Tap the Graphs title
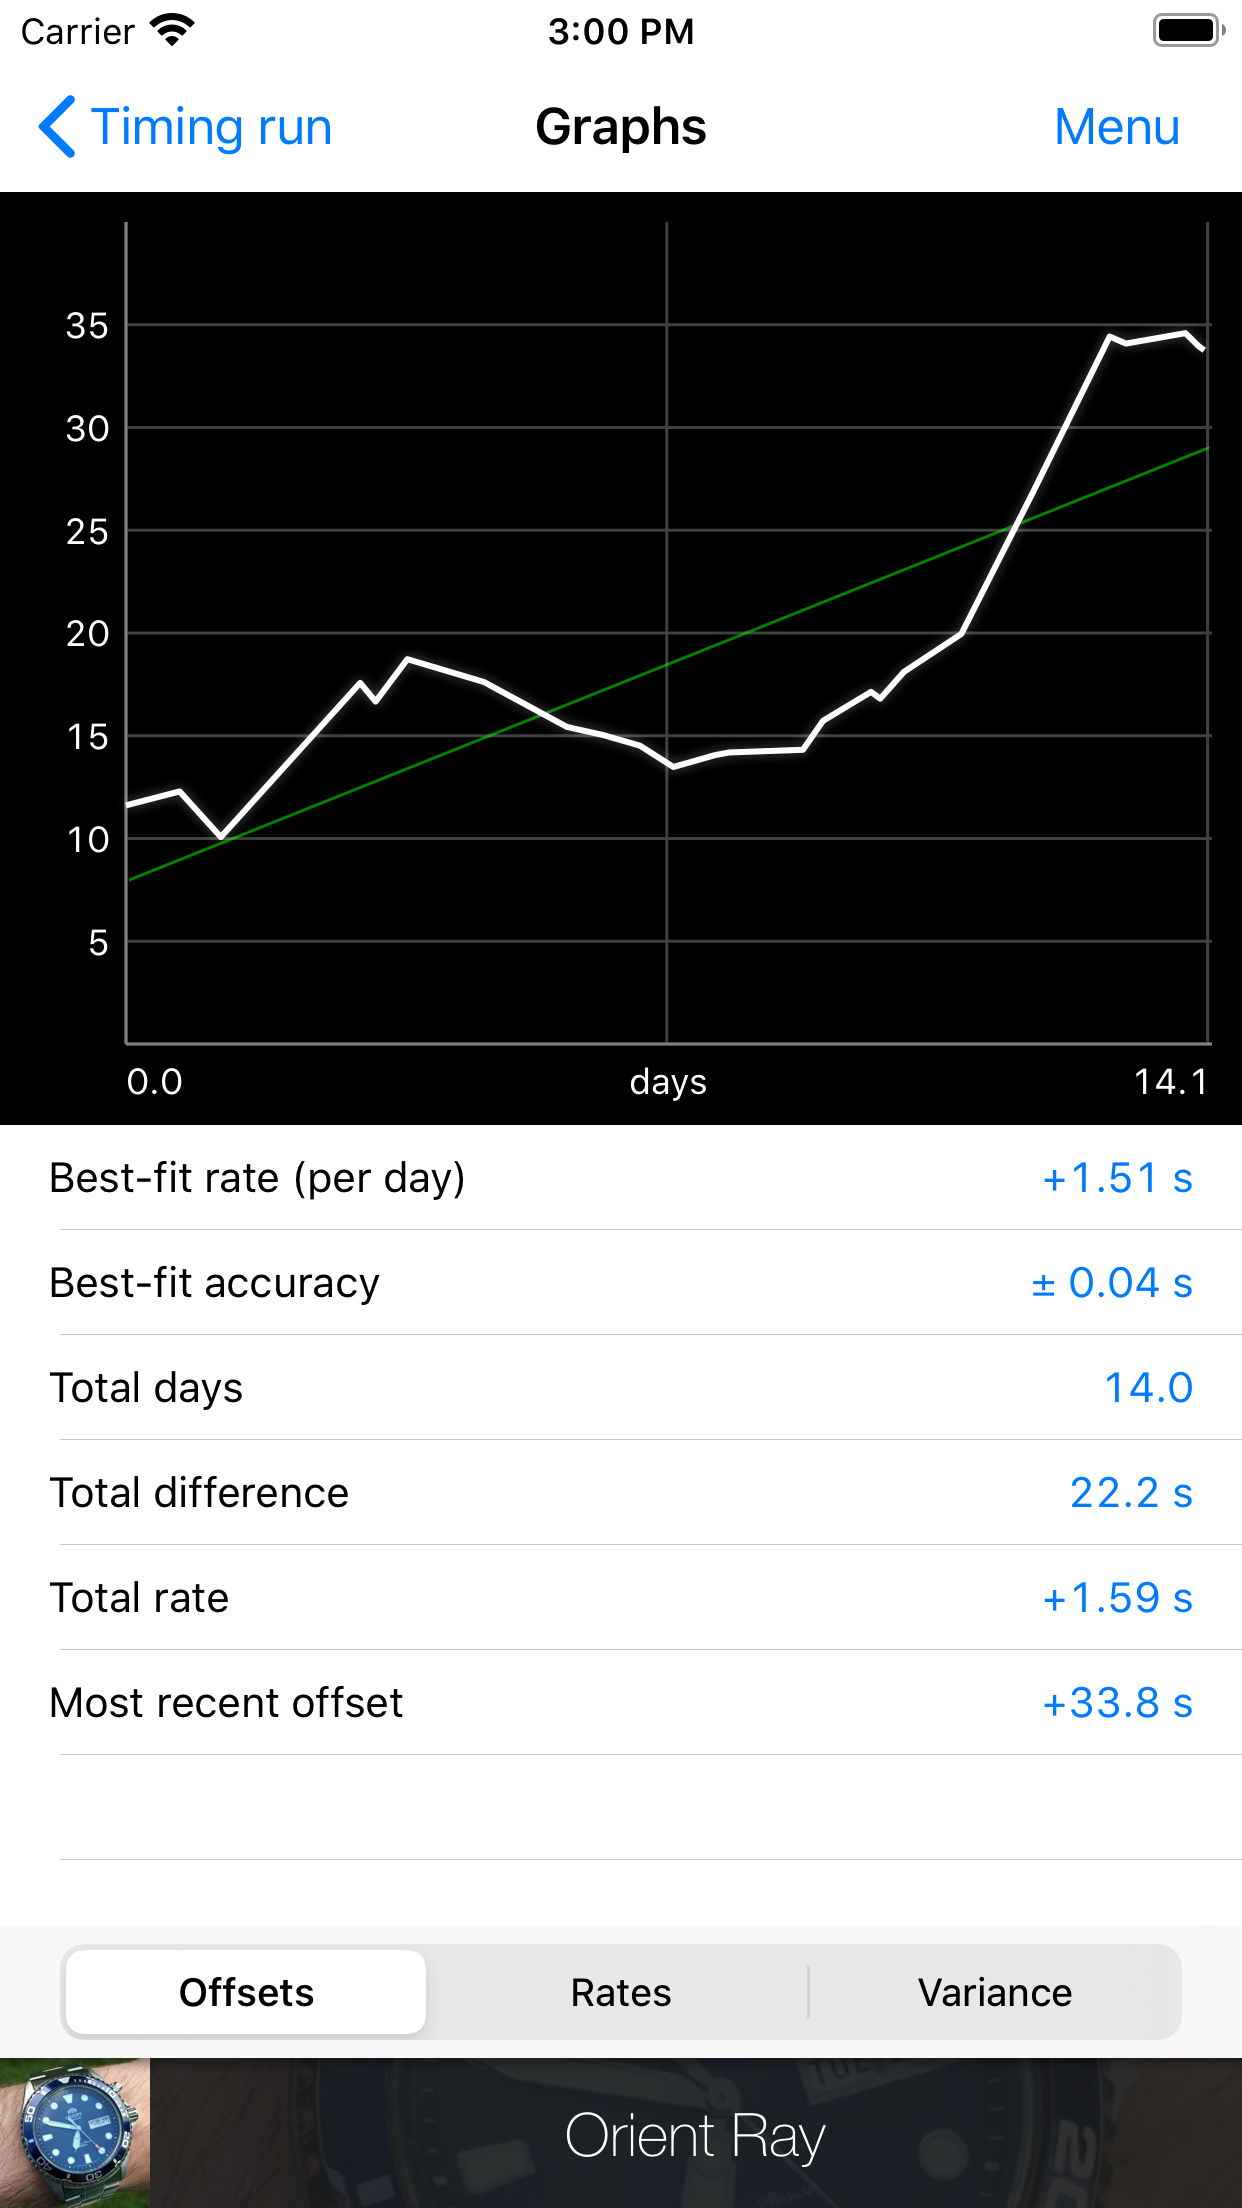 [x=621, y=127]
